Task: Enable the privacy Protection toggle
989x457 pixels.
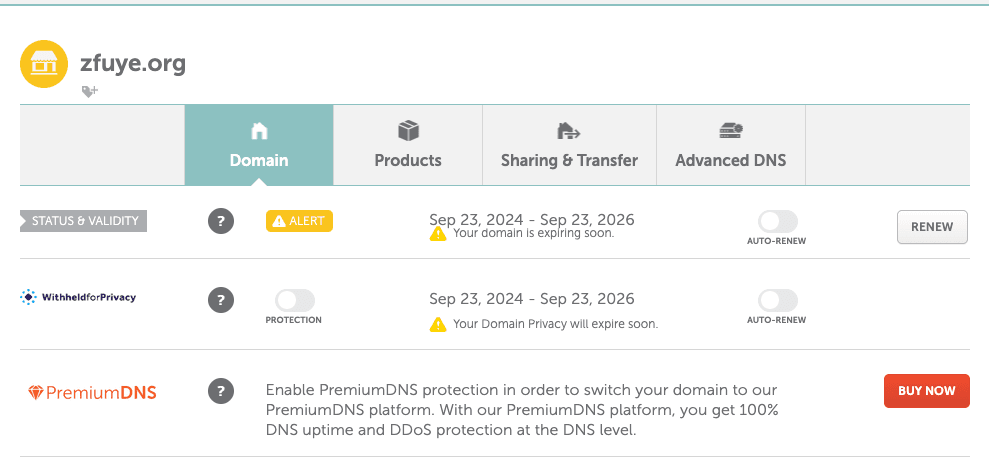Action: (295, 300)
